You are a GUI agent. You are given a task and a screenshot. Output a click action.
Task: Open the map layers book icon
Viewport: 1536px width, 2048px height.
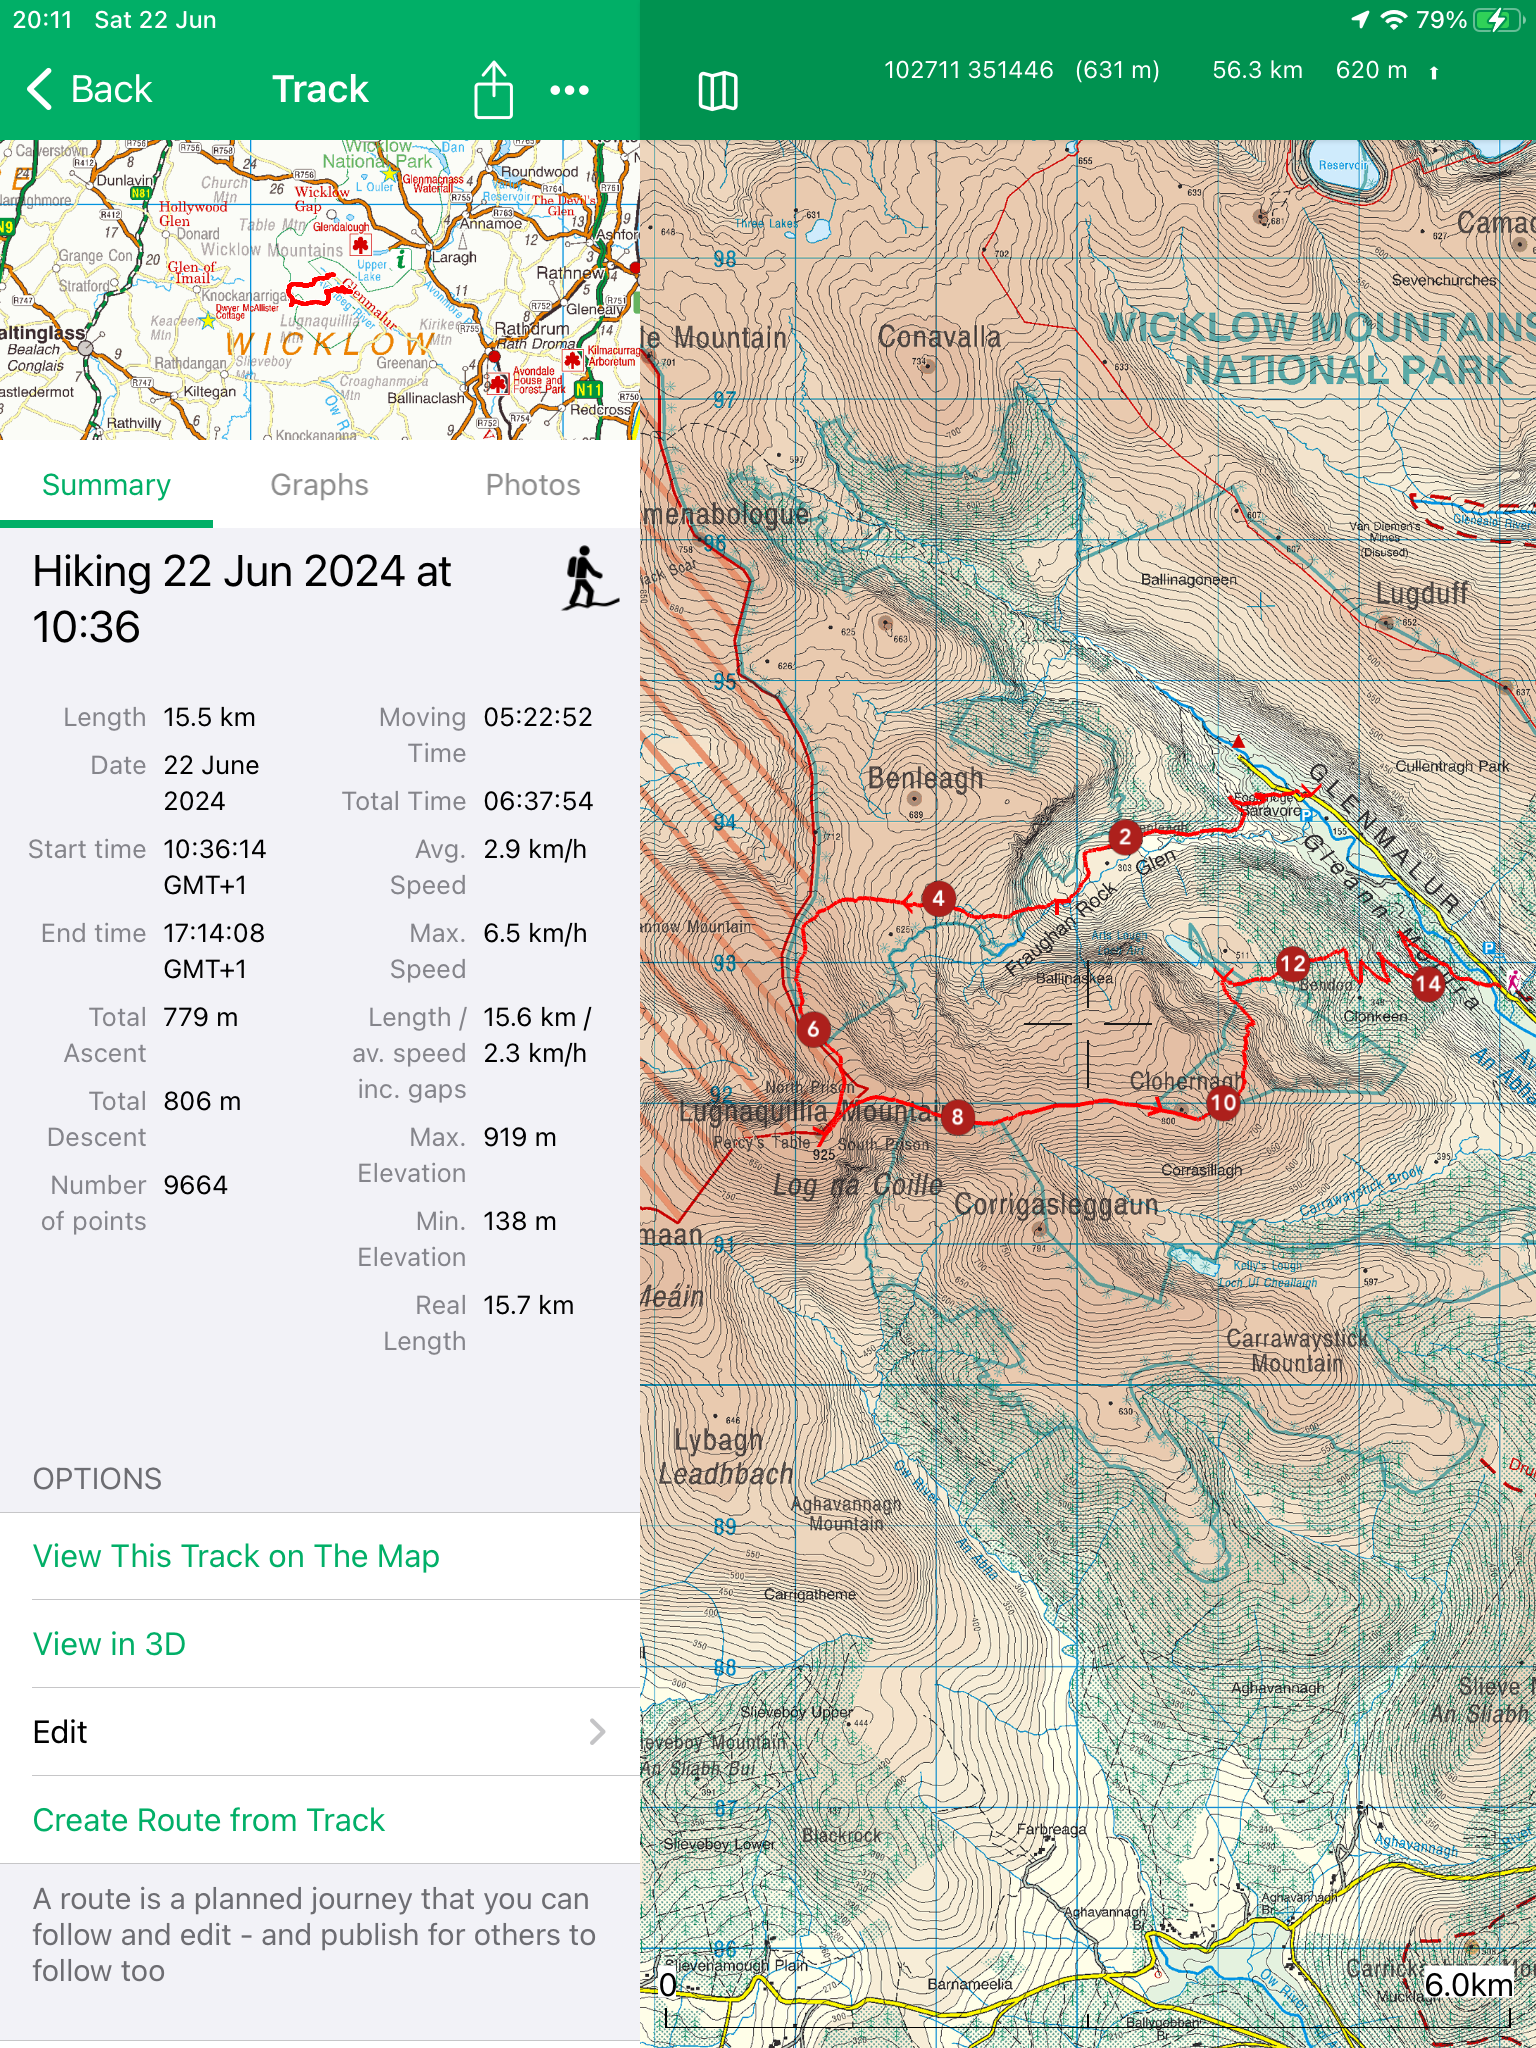[717, 91]
